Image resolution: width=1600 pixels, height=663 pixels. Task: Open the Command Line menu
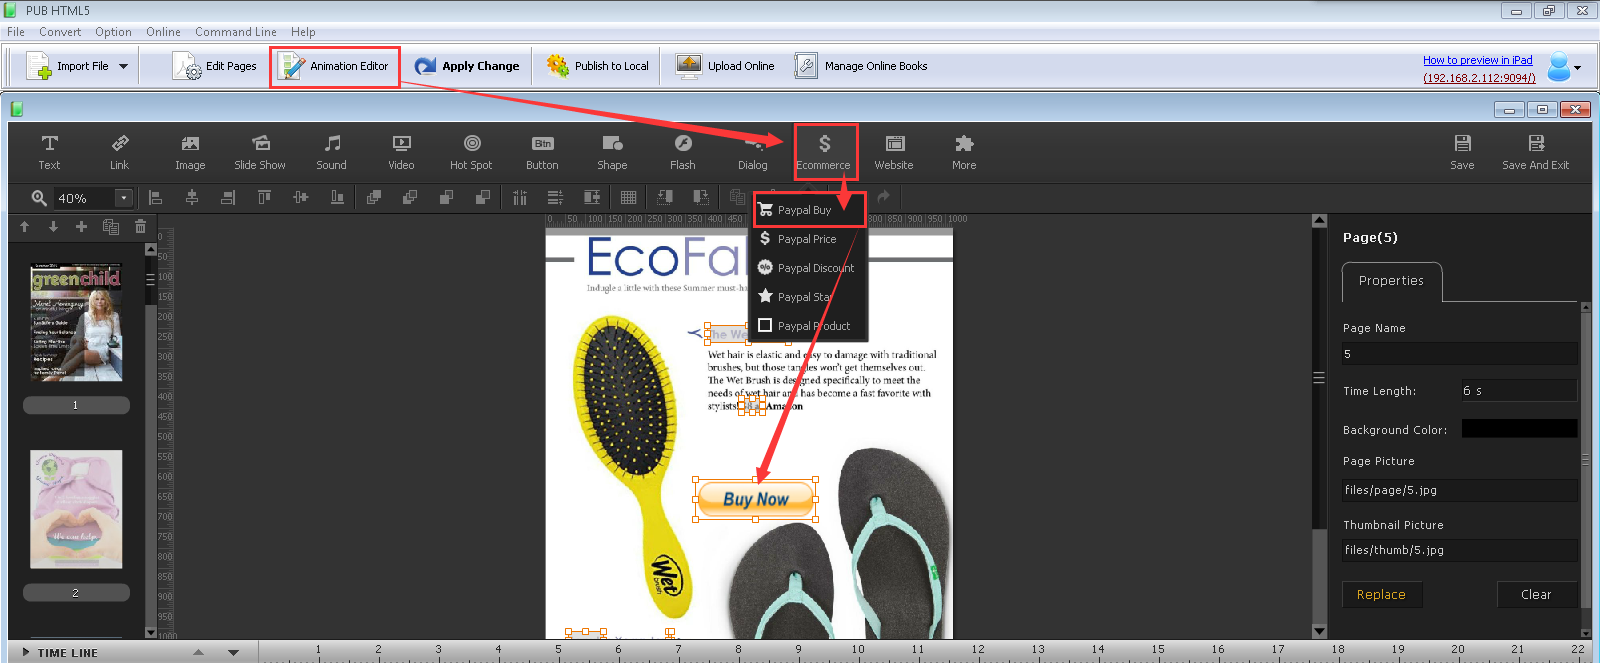[x=236, y=32]
